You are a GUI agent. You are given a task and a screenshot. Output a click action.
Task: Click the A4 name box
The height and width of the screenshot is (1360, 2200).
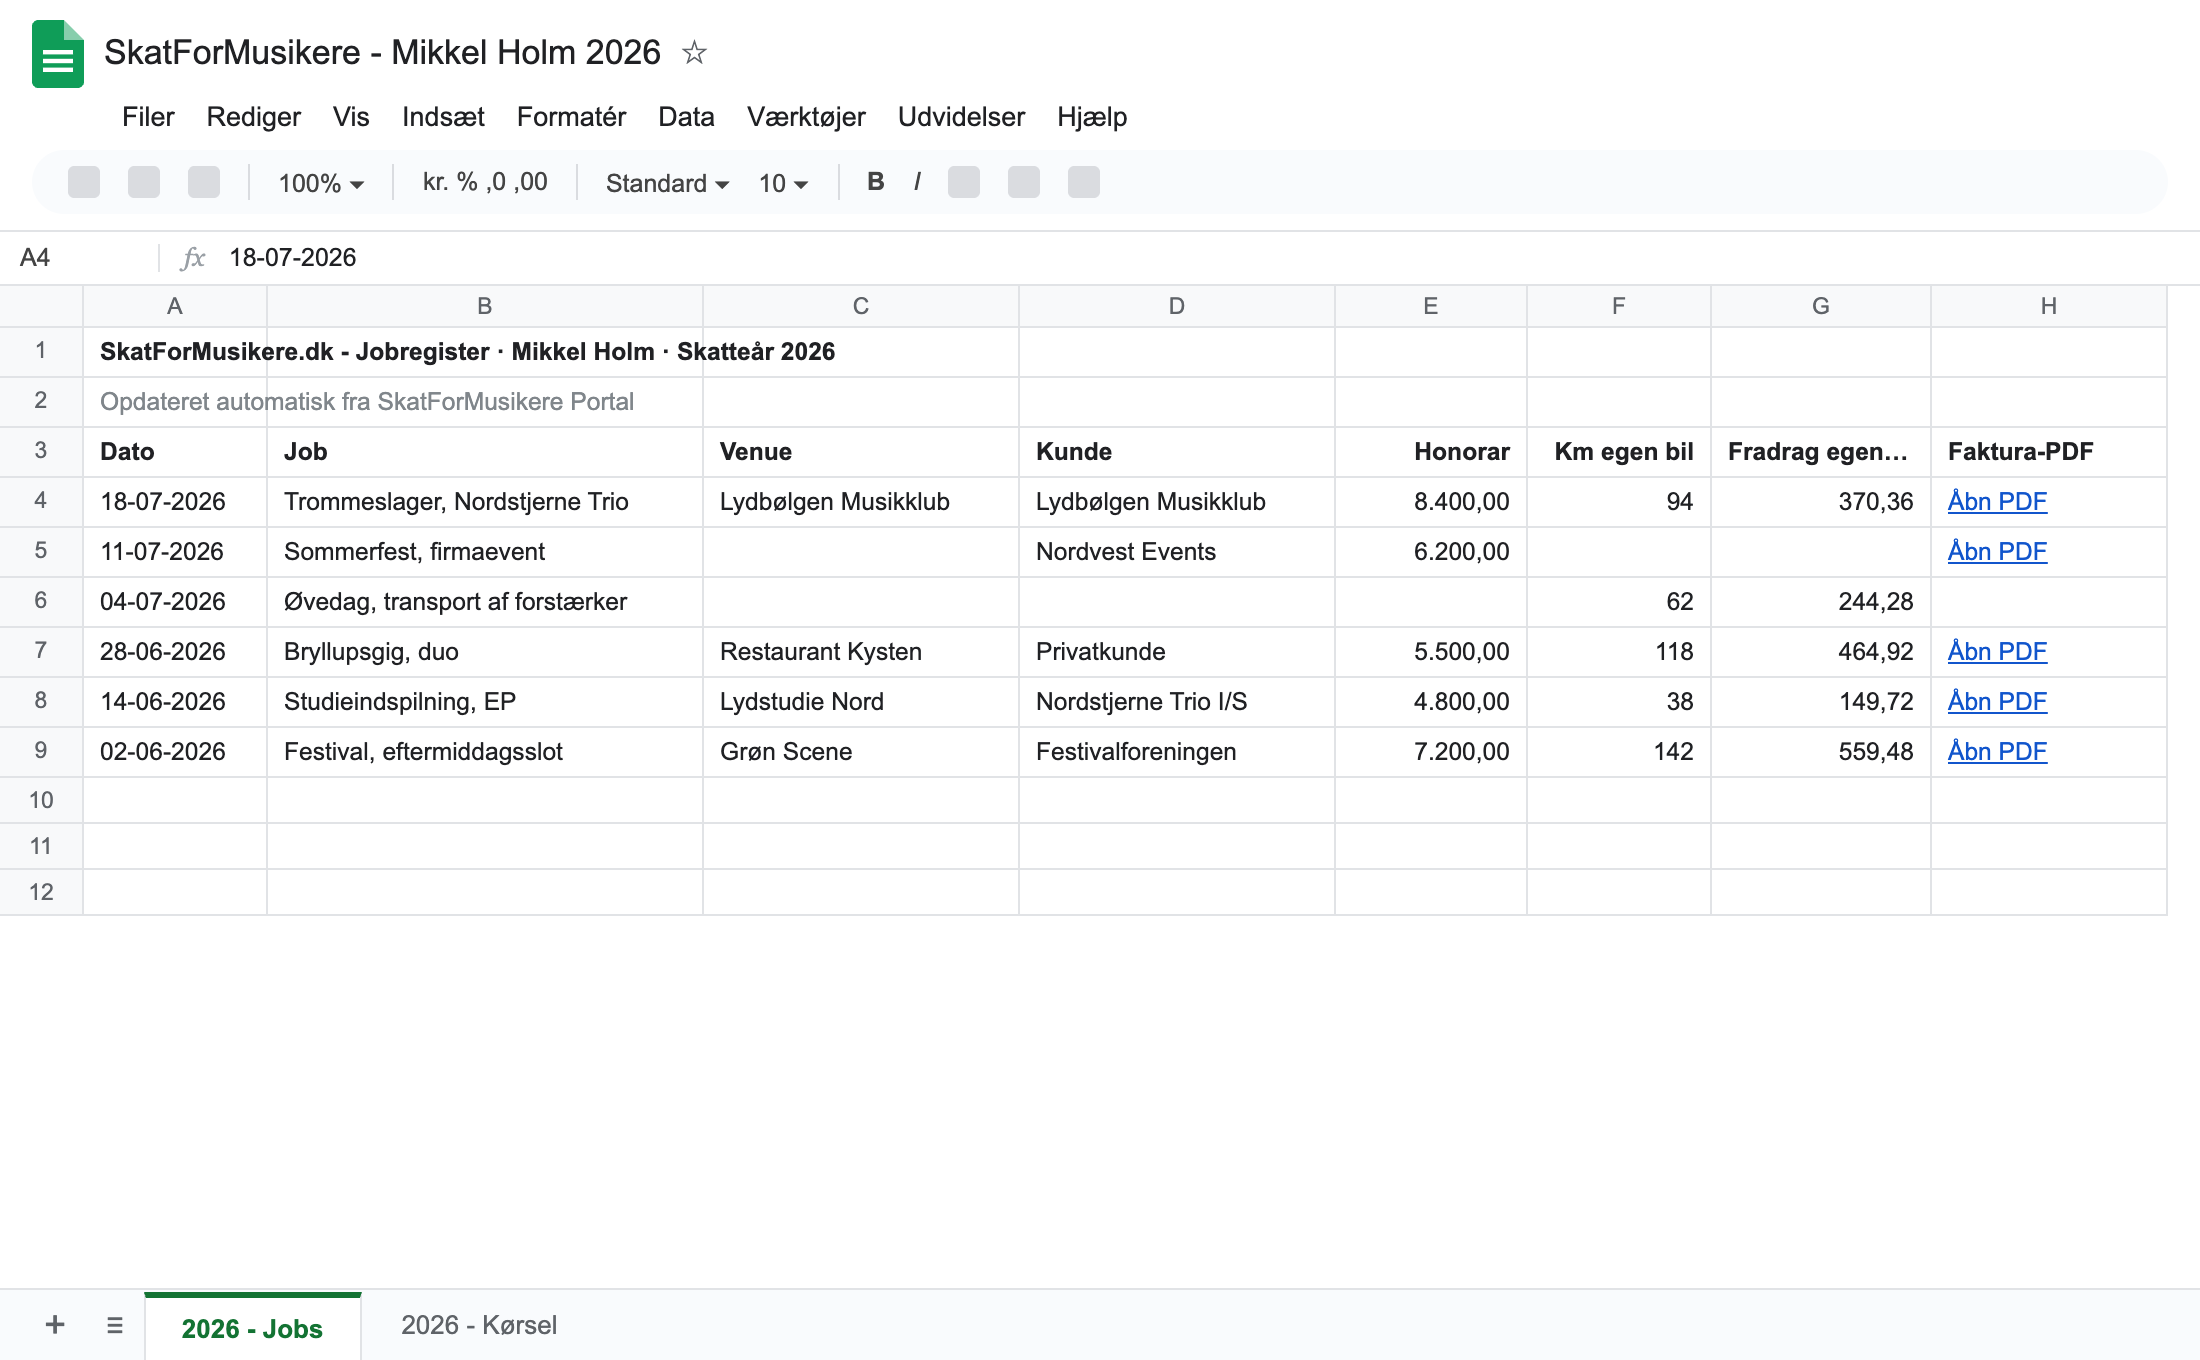(x=80, y=258)
